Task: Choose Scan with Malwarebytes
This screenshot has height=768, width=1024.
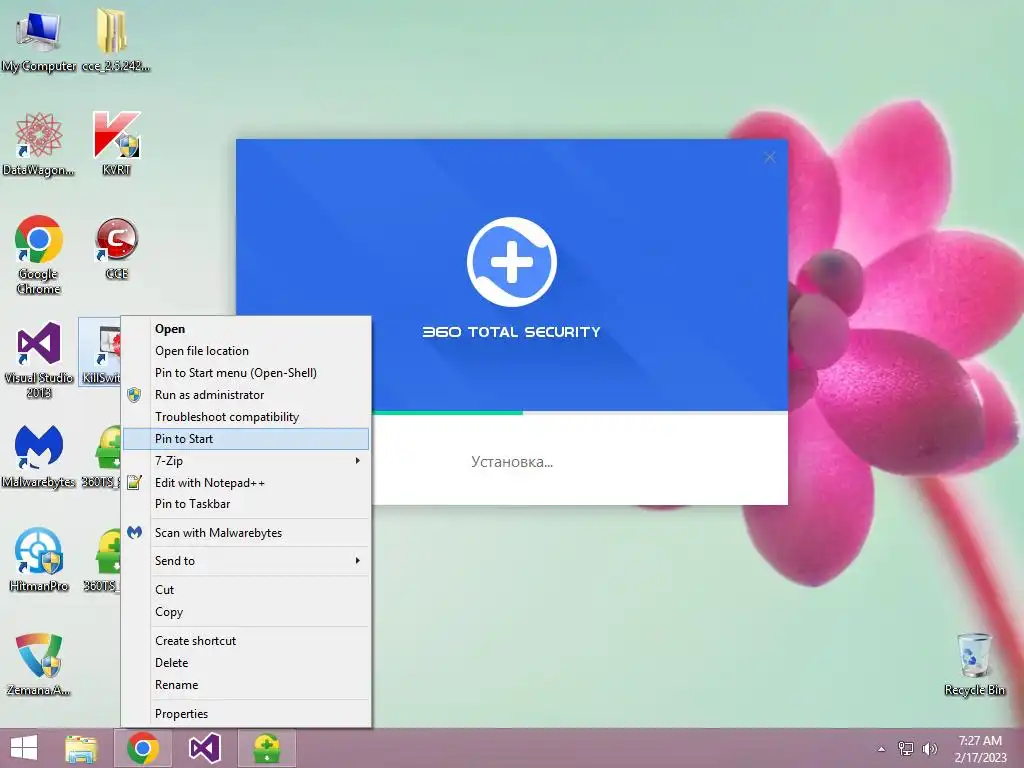Action: pyautogui.click(x=246, y=533)
